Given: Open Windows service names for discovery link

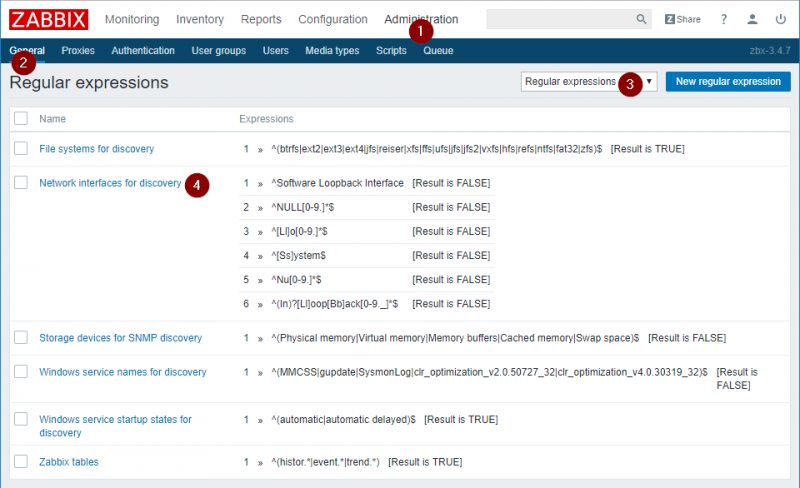Looking at the screenshot, I should coord(122,372).
